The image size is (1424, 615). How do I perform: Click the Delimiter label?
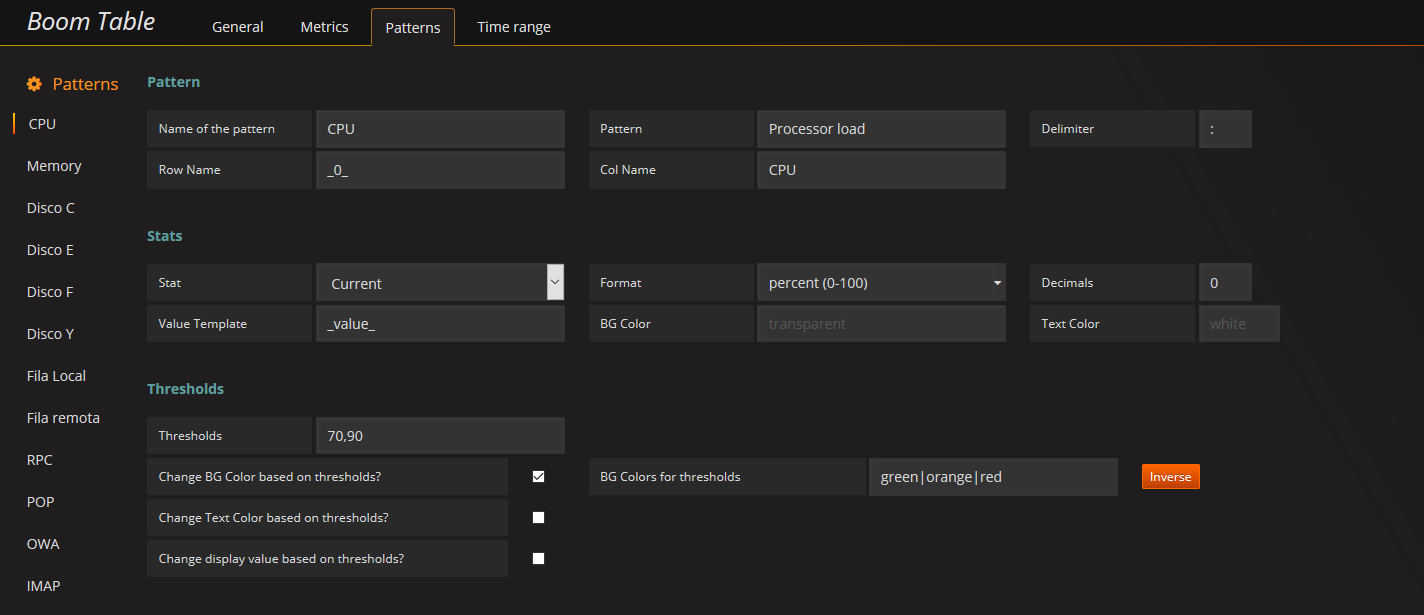click(1068, 129)
